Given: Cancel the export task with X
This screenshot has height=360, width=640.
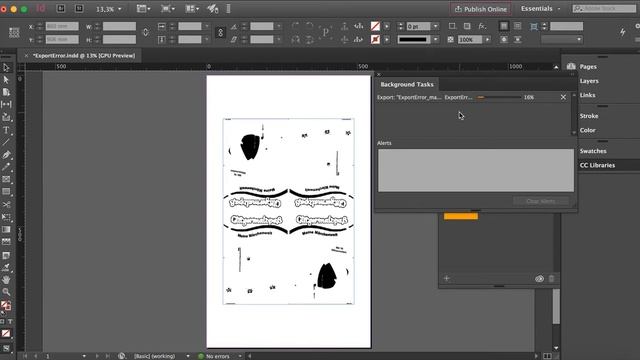Looking at the screenshot, I should pyautogui.click(x=563, y=97).
